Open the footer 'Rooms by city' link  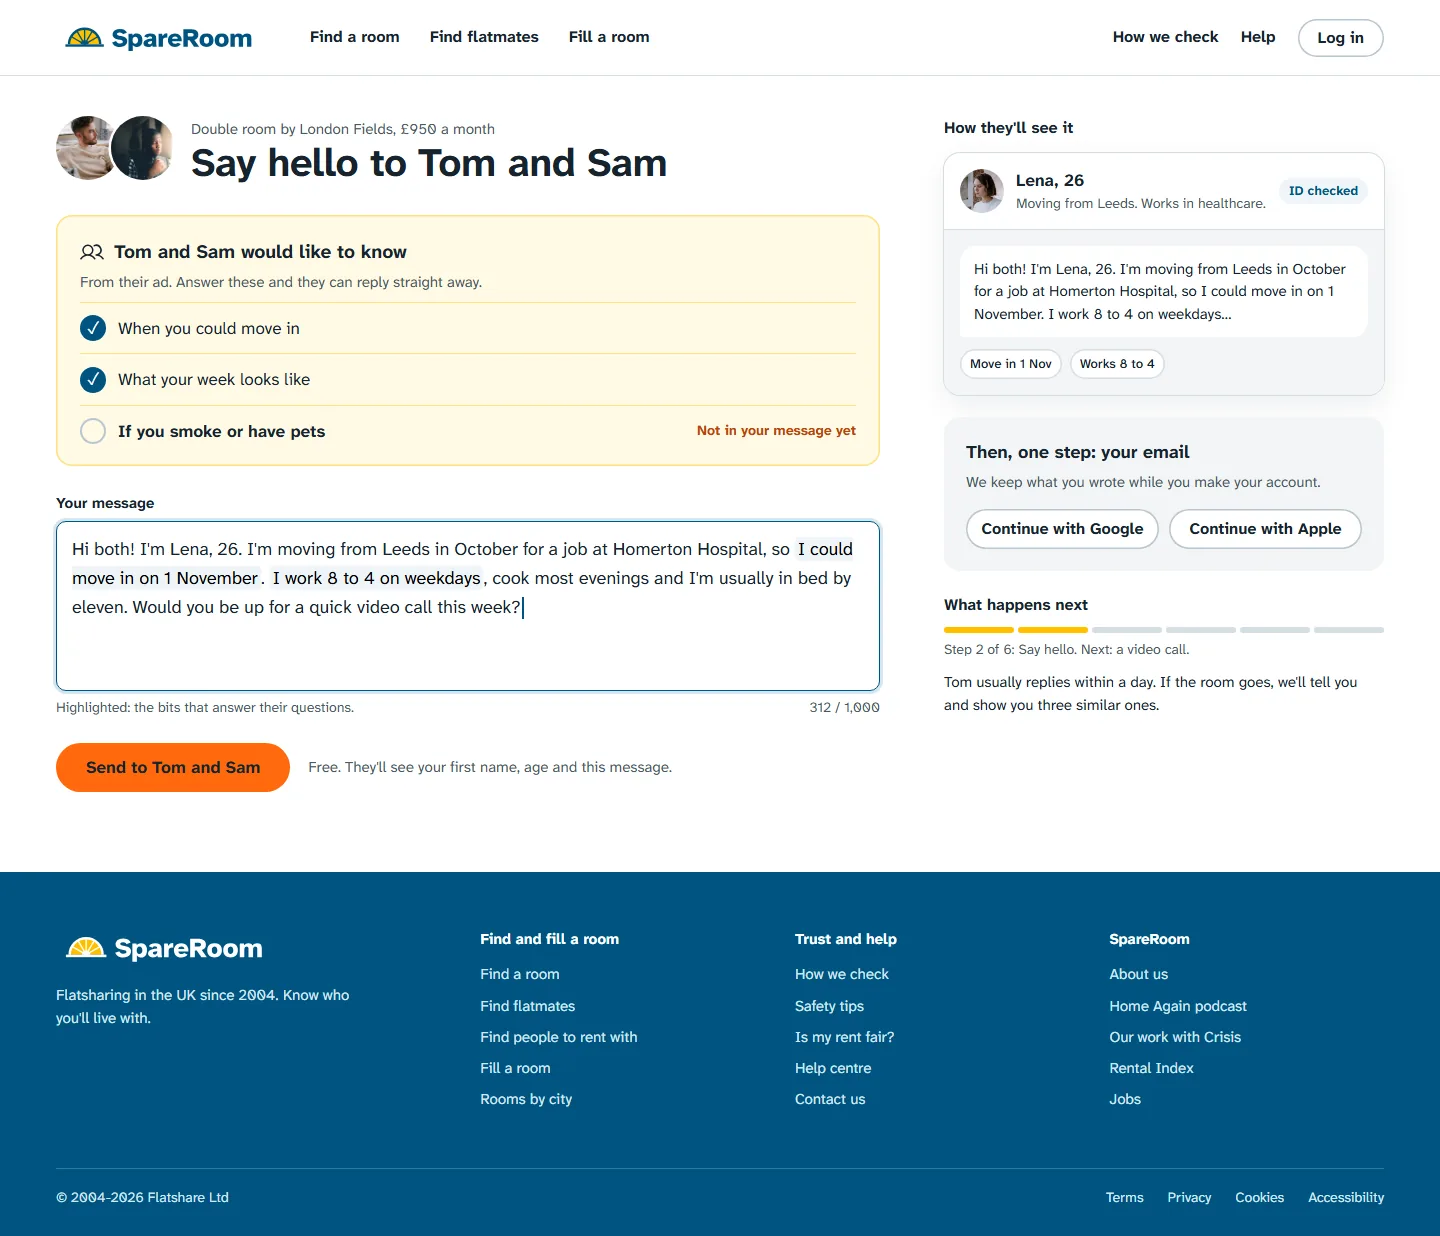526,1099
